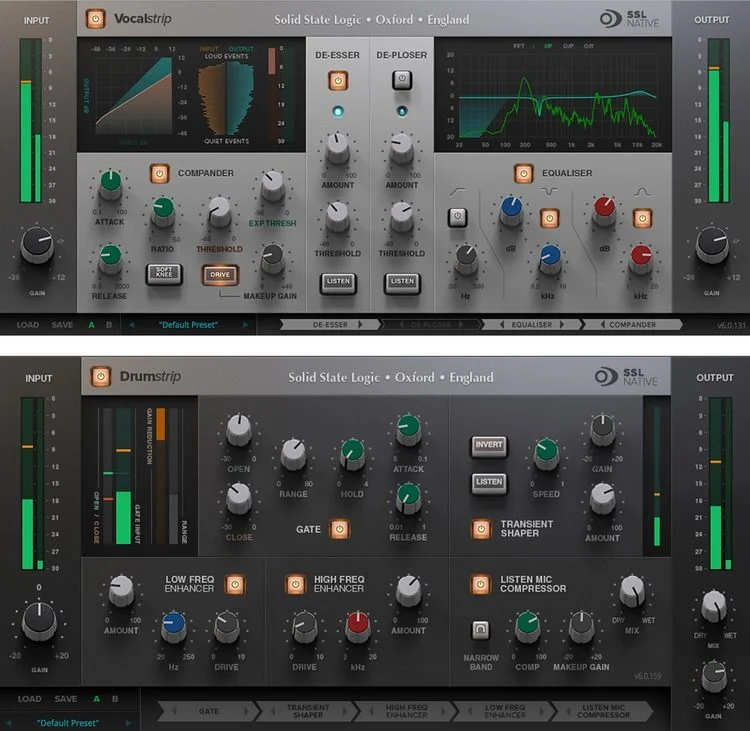Select the Equaliser block in Vocalstrip process order

click(530, 325)
